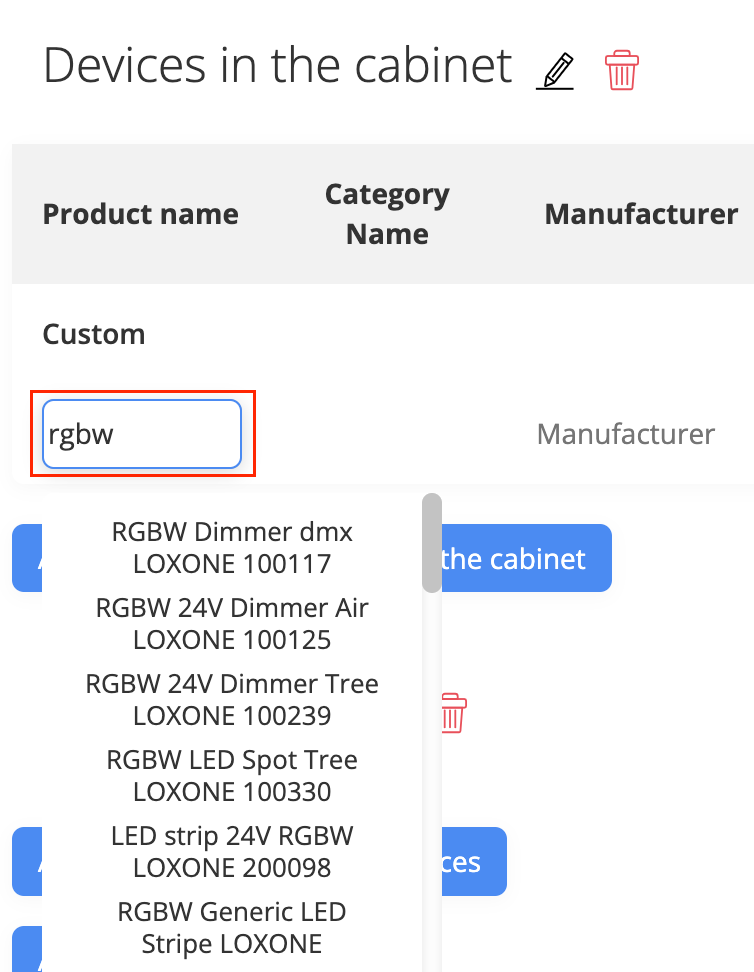
Task: Click the Devices in the cabinet title
Action: (x=277, y=65)
